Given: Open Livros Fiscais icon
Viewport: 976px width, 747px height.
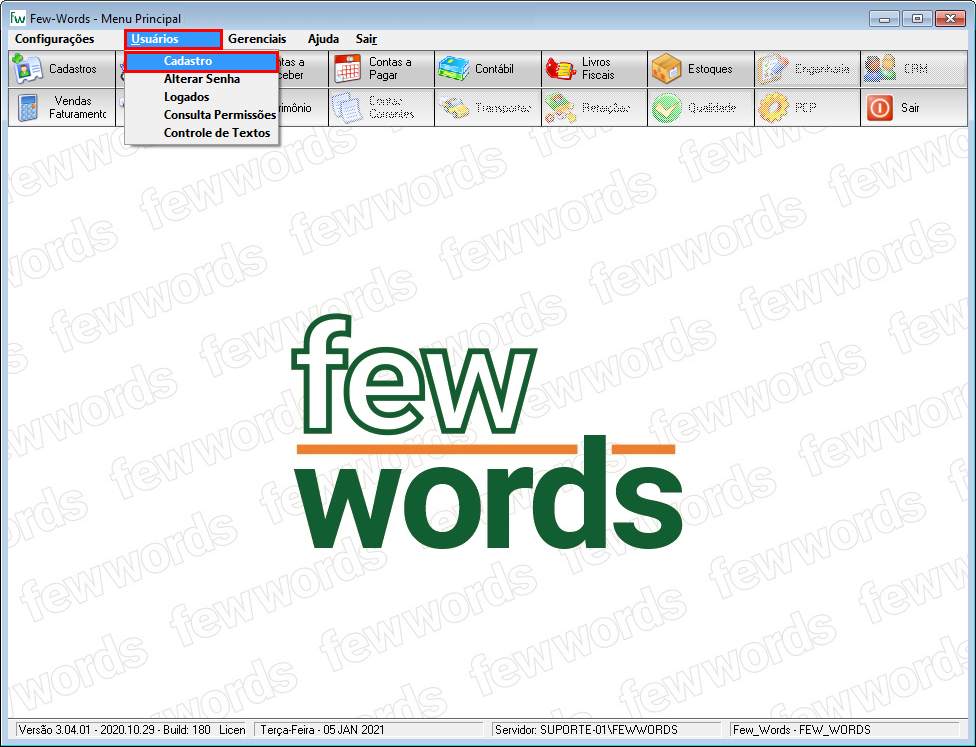Looking at the screenshot, I should click(x=560, y=68).
